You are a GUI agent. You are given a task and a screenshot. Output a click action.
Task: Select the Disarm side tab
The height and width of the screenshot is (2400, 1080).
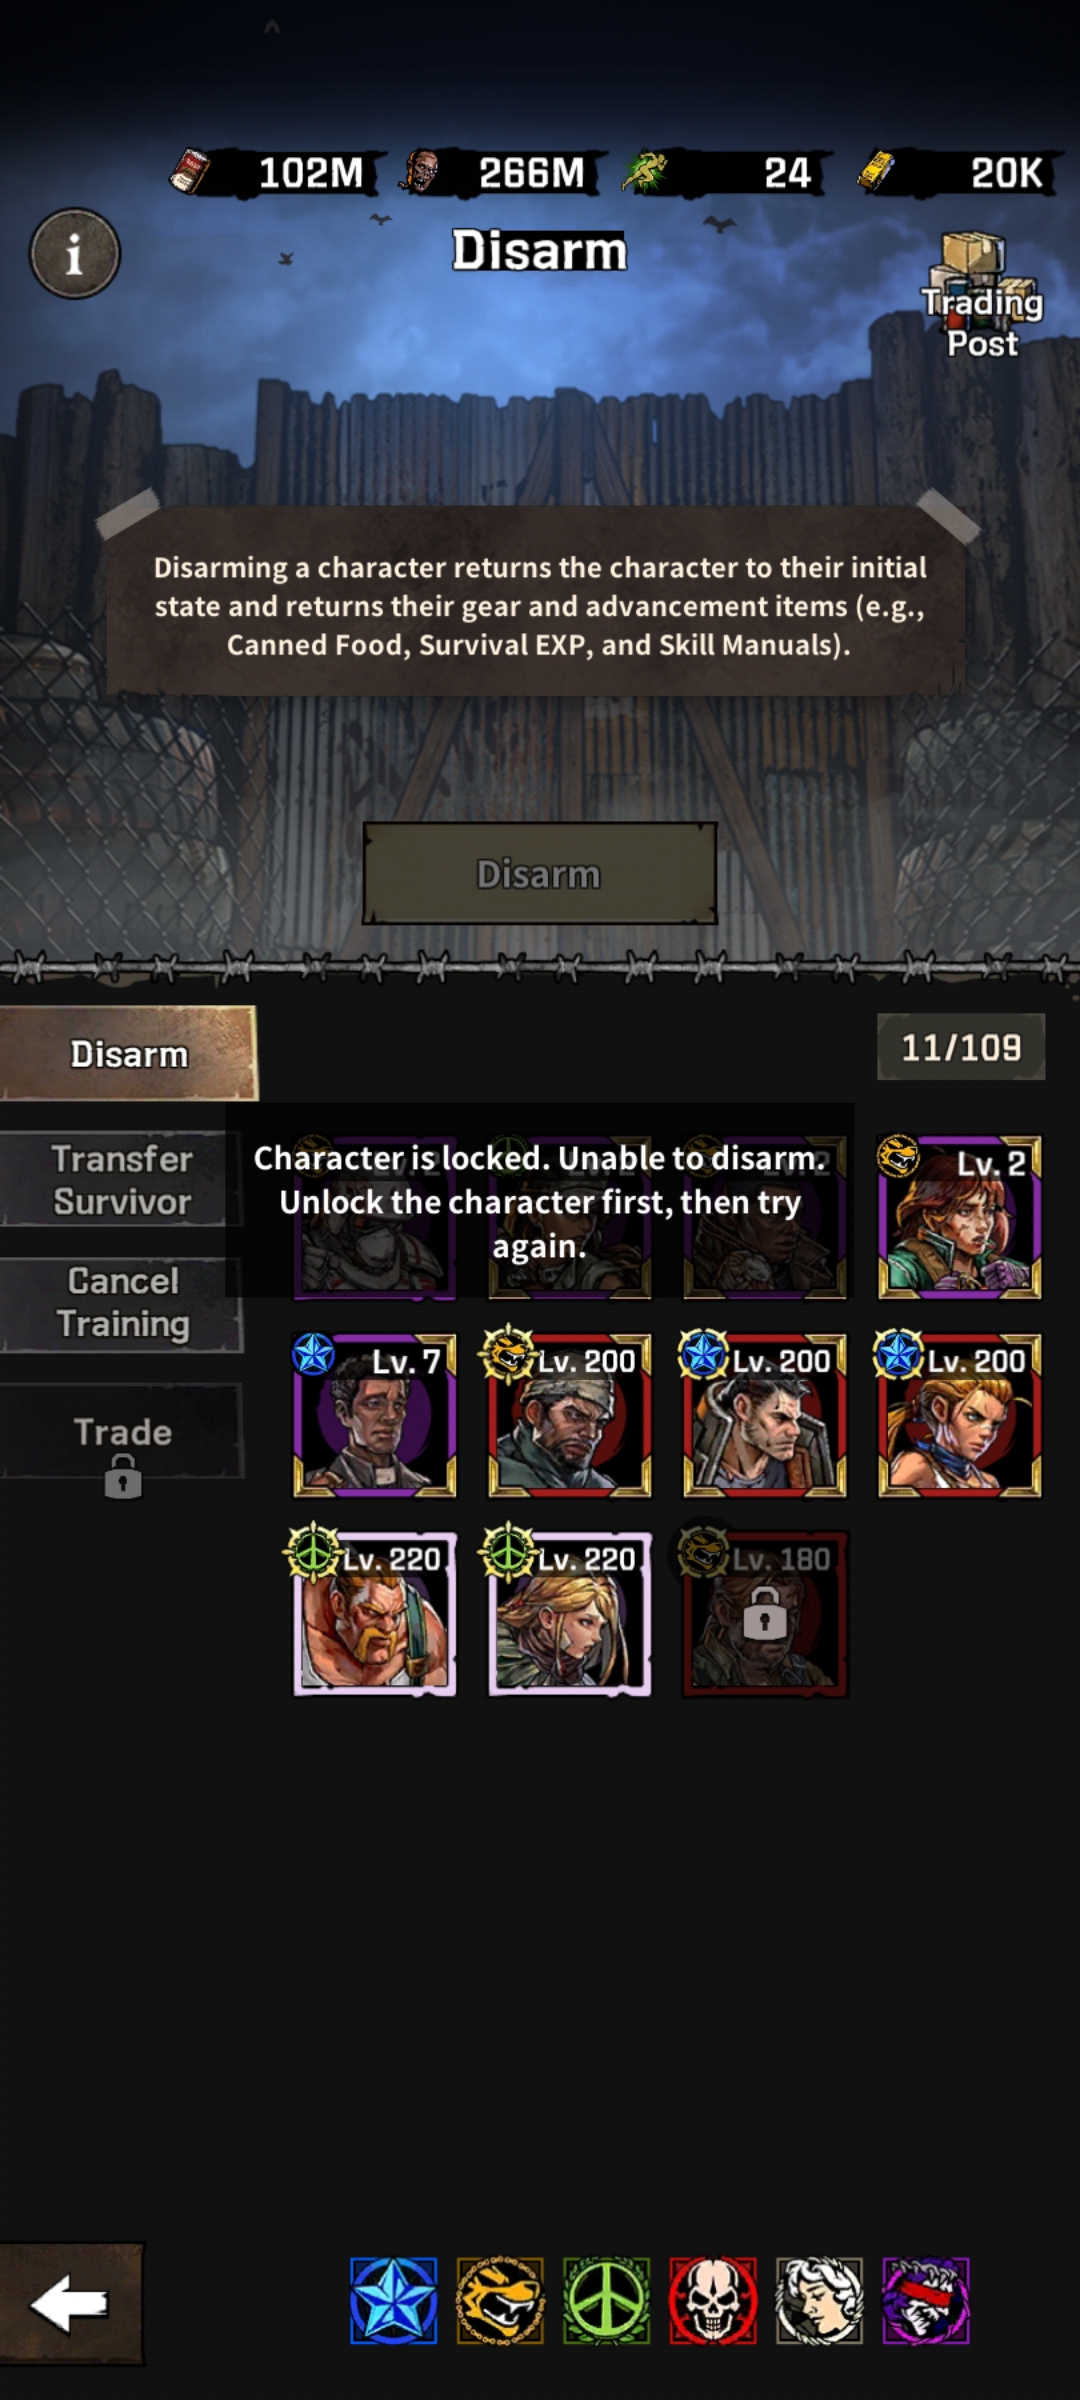(129, 1054)
